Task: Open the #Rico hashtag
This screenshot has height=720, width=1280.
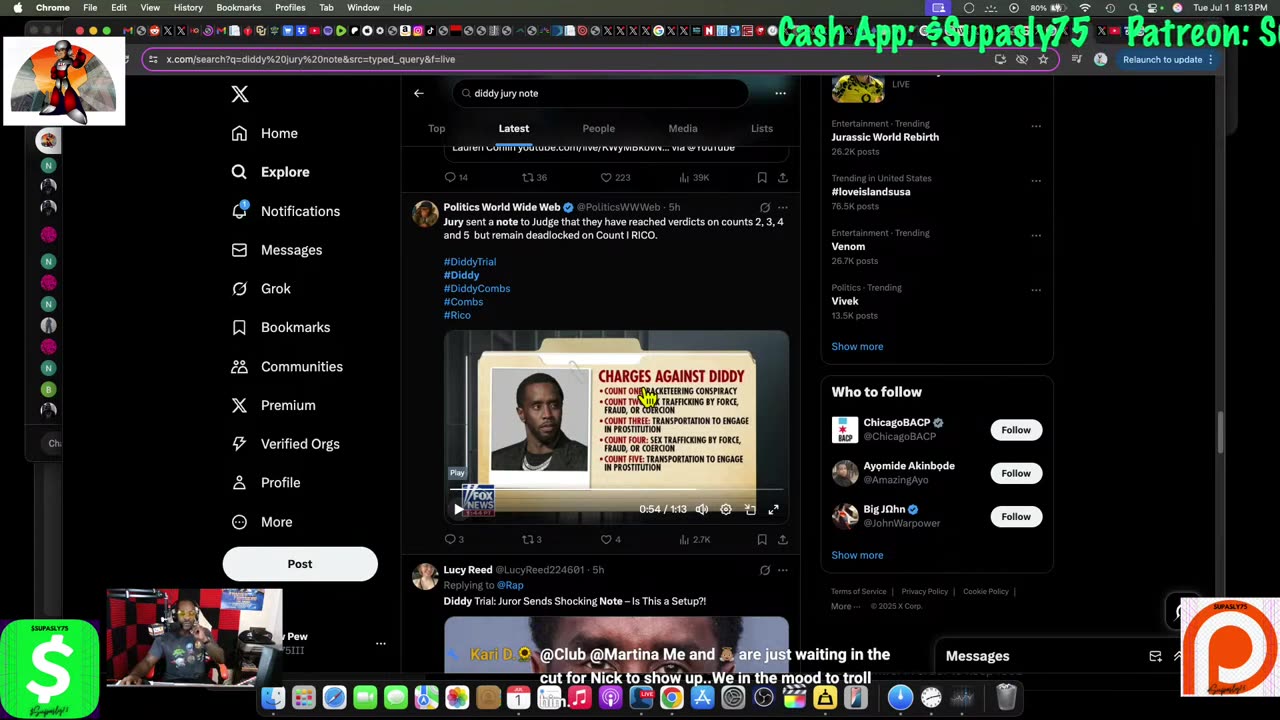Action: [x=457, y=315]
